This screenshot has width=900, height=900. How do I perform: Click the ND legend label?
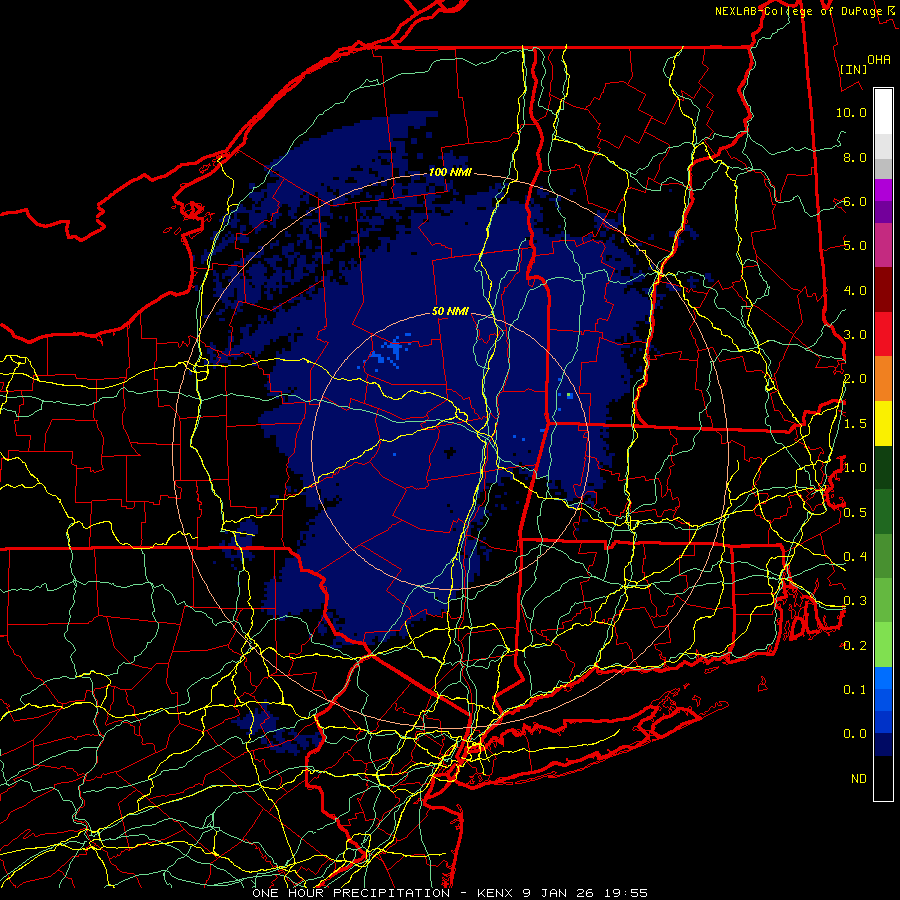[859, 779]
